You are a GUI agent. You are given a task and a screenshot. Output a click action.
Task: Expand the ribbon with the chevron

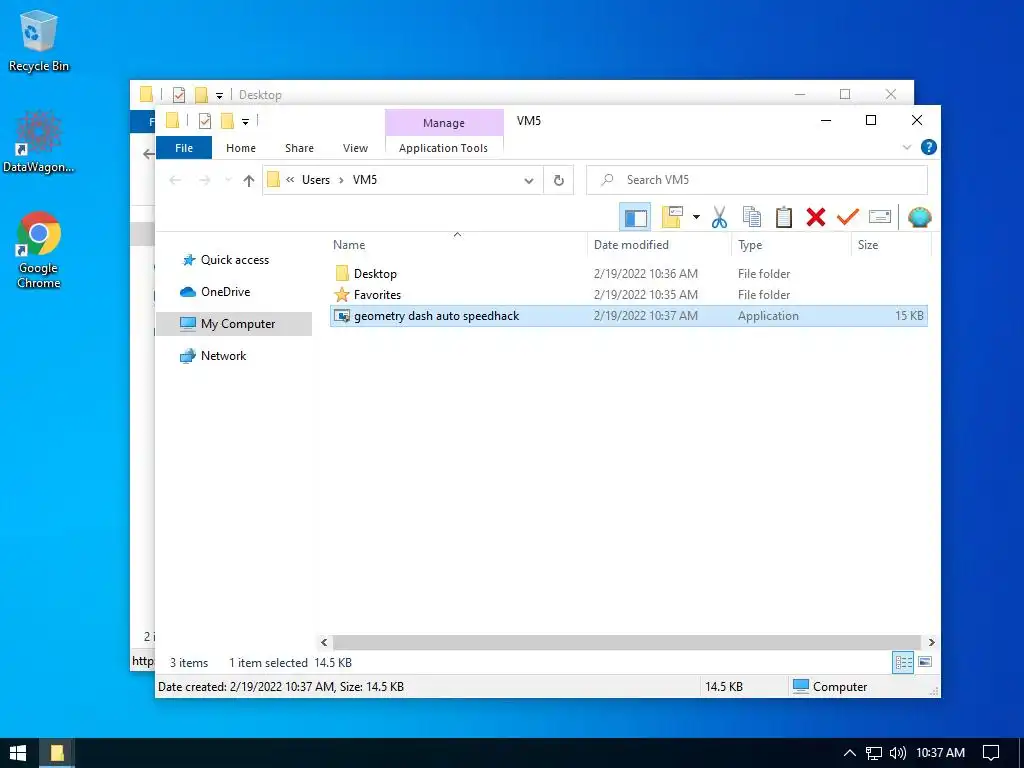[906, 148]
